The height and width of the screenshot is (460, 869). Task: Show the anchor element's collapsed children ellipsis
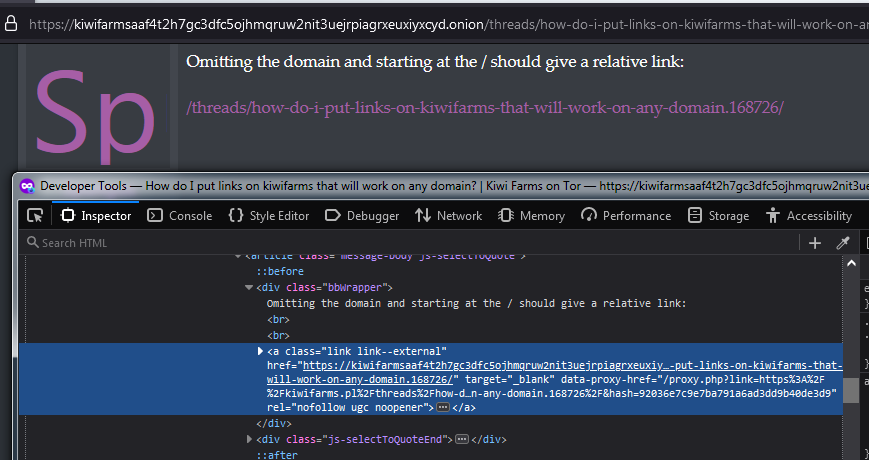coord(442,407)
